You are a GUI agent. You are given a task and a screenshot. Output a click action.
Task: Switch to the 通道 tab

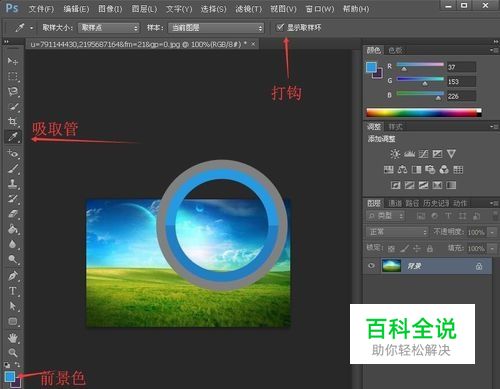[395, 203]
